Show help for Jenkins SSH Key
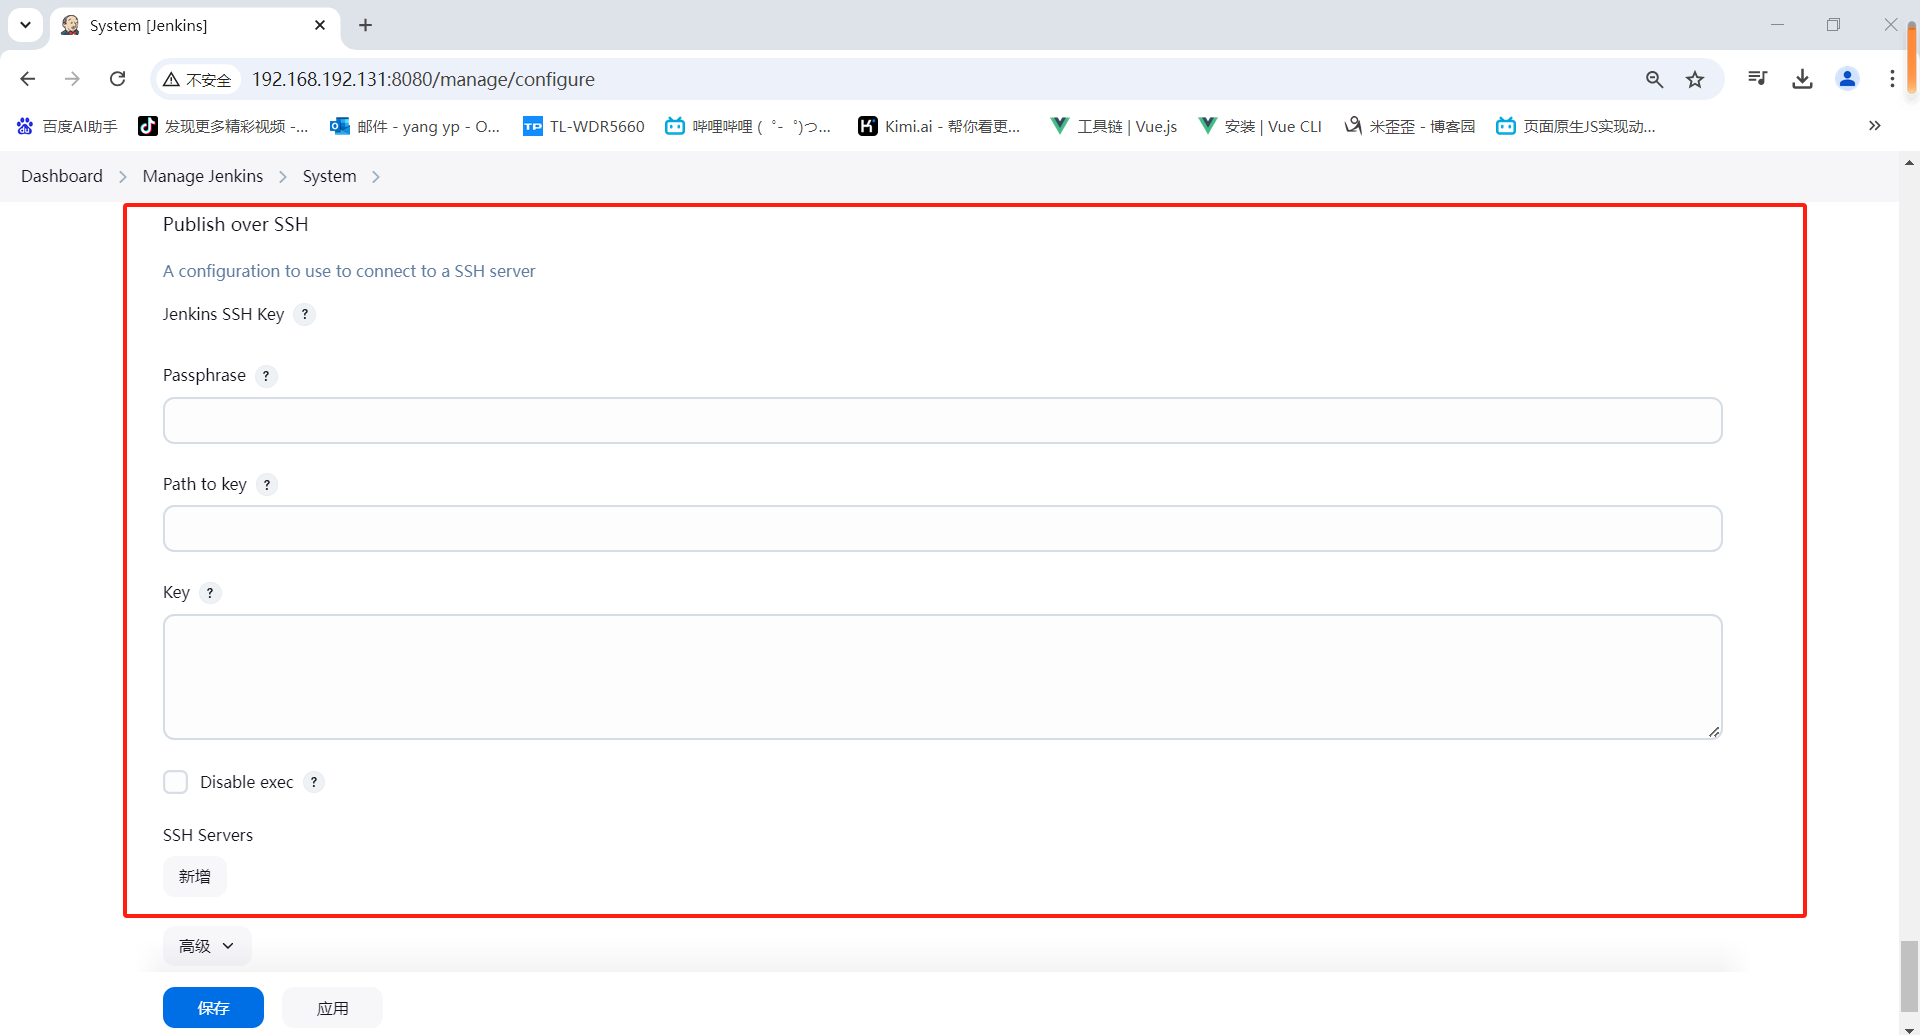Screen dimensions: 1920x1035 (305, 314)
